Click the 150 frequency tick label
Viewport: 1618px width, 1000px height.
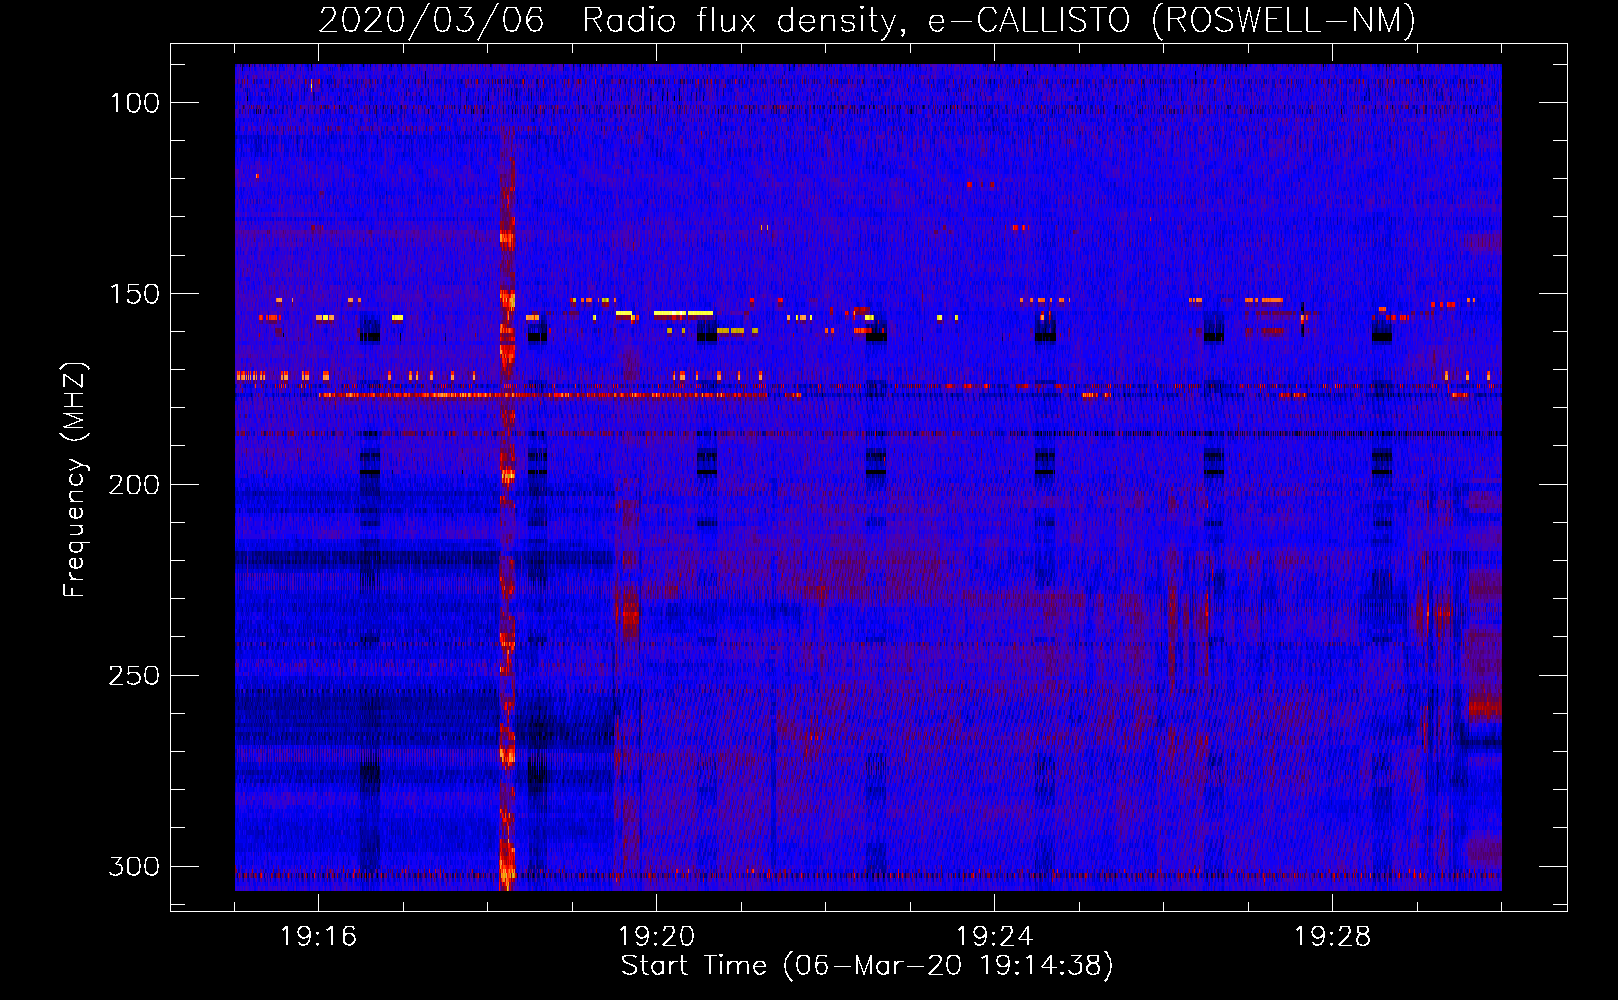click(135, 294)
